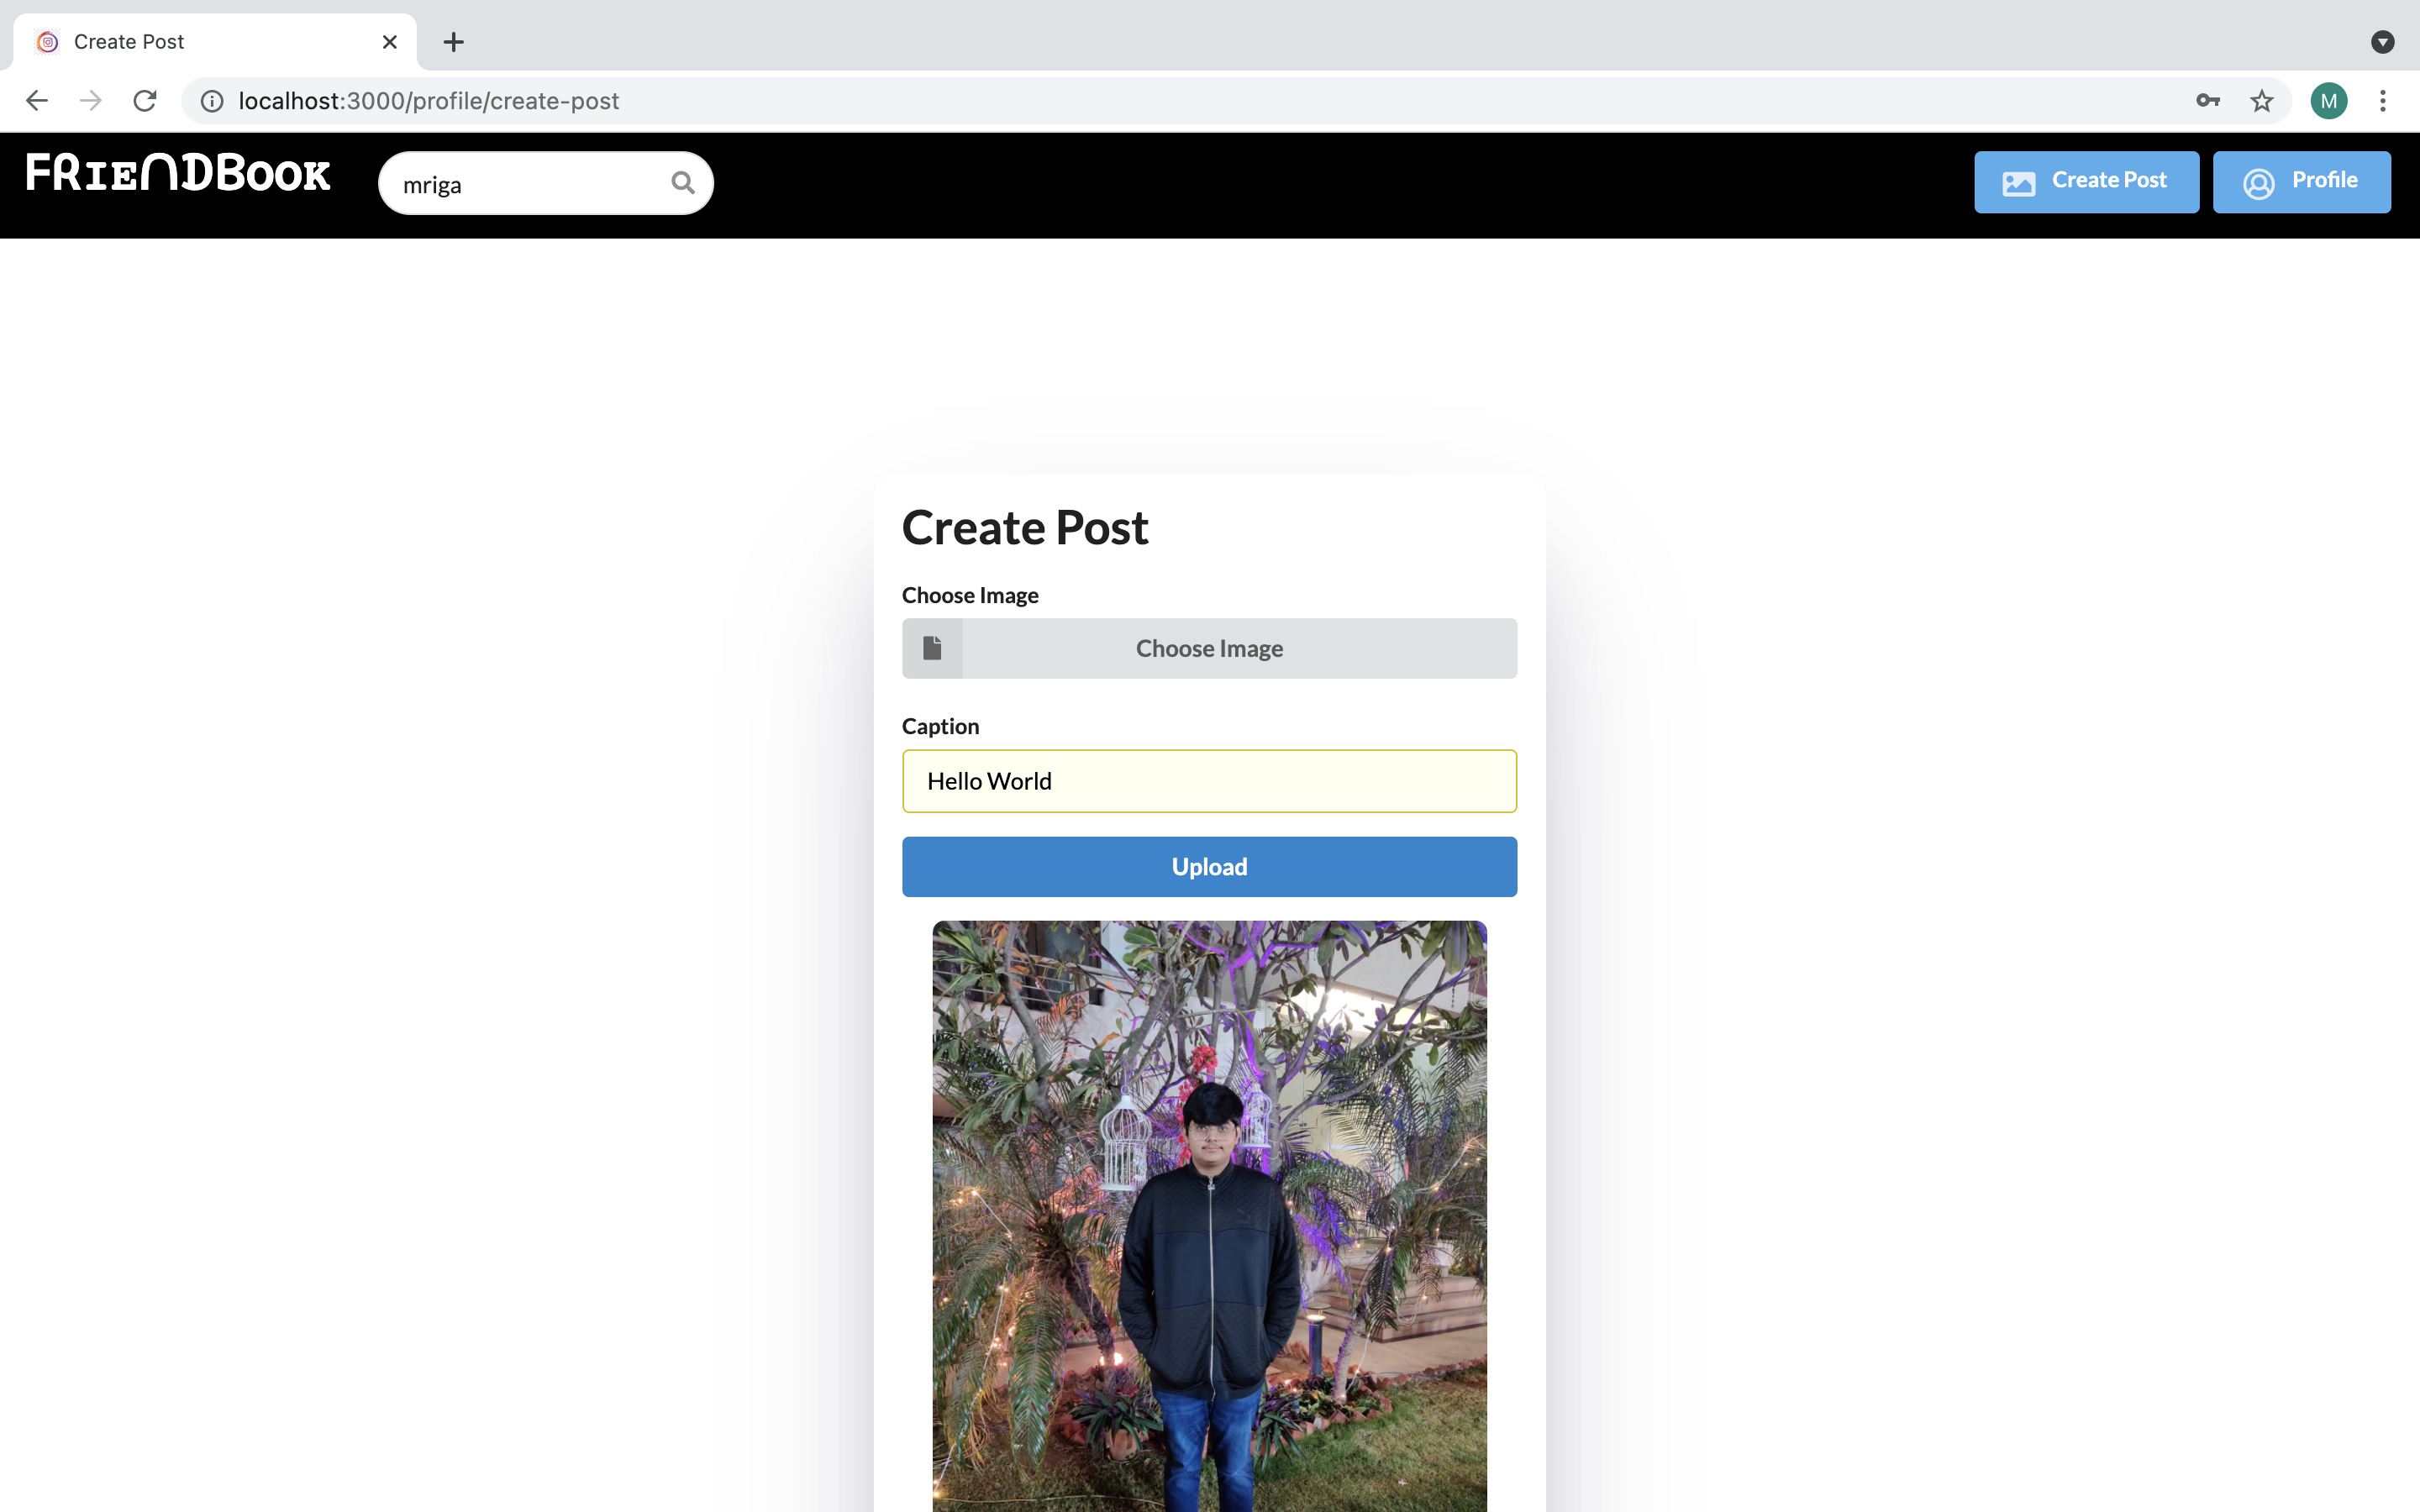
Task: Click the browser forward navigation arrow
Action: click(x=91, y=101)
